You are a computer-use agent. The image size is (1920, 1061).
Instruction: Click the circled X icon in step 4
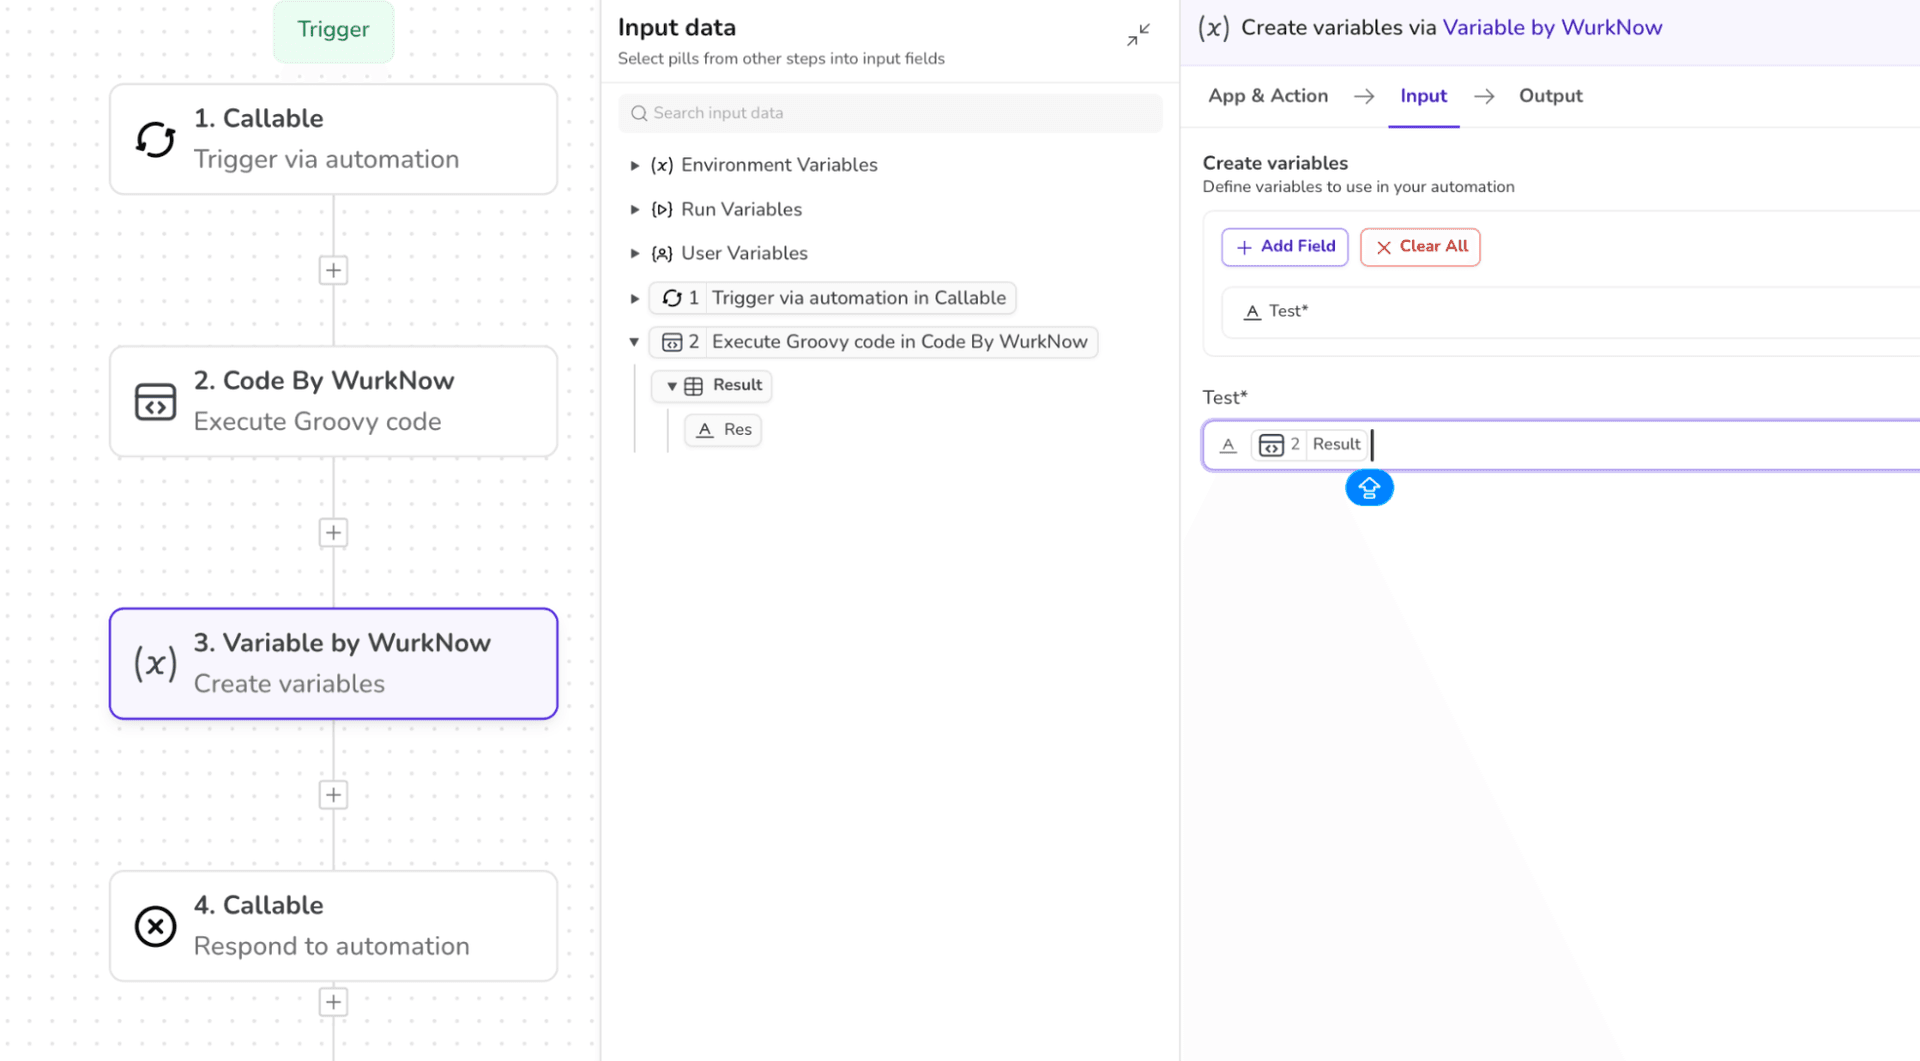click(x=156, y=926)
